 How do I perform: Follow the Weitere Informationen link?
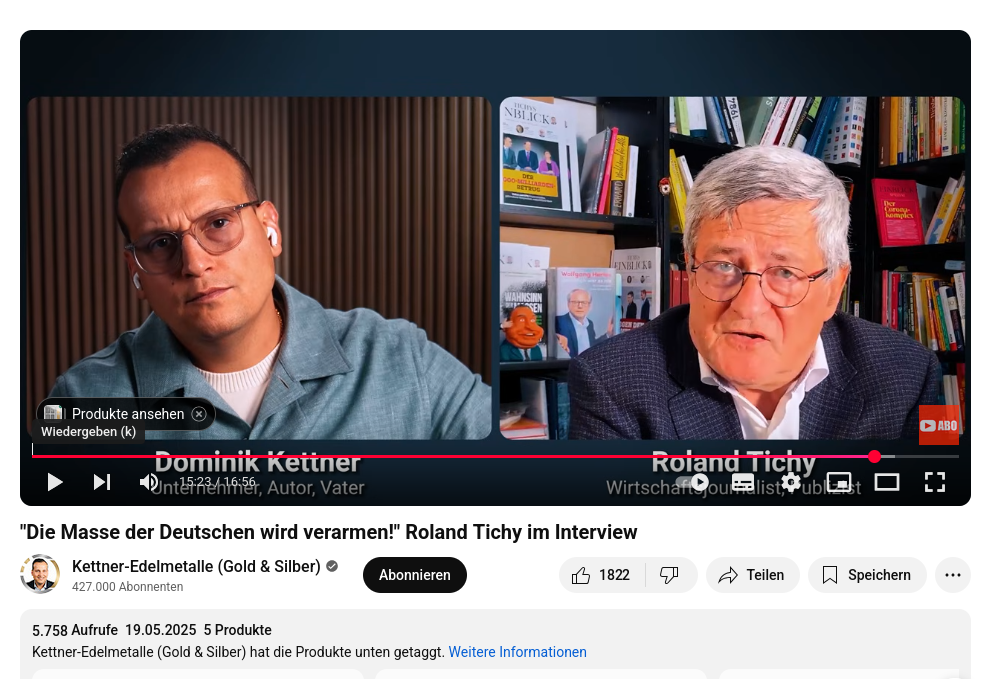tap(517, 652)
